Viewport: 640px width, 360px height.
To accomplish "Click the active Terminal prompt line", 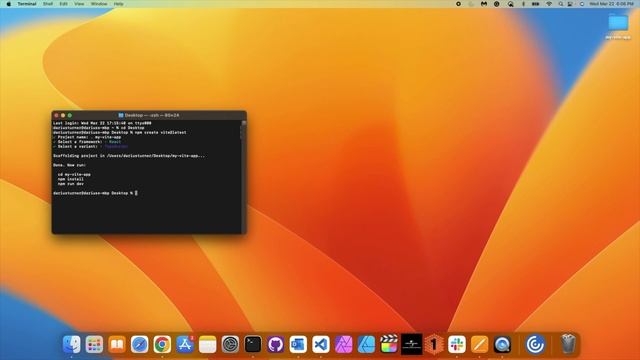I will coord(95,193).
